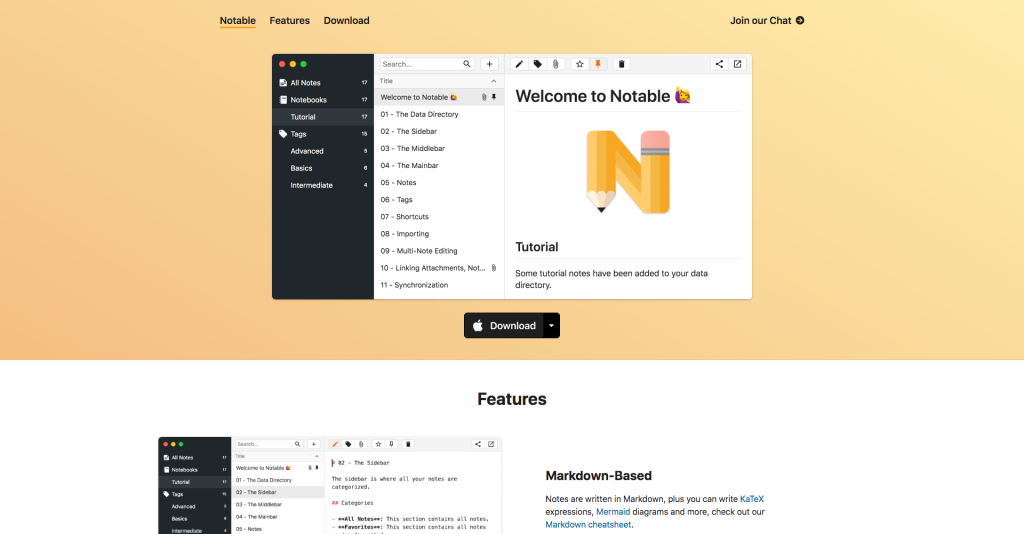Click the magnifier icon in the large preview search box
Viewport: 1024px width, 534px height.
click(467, 64)
